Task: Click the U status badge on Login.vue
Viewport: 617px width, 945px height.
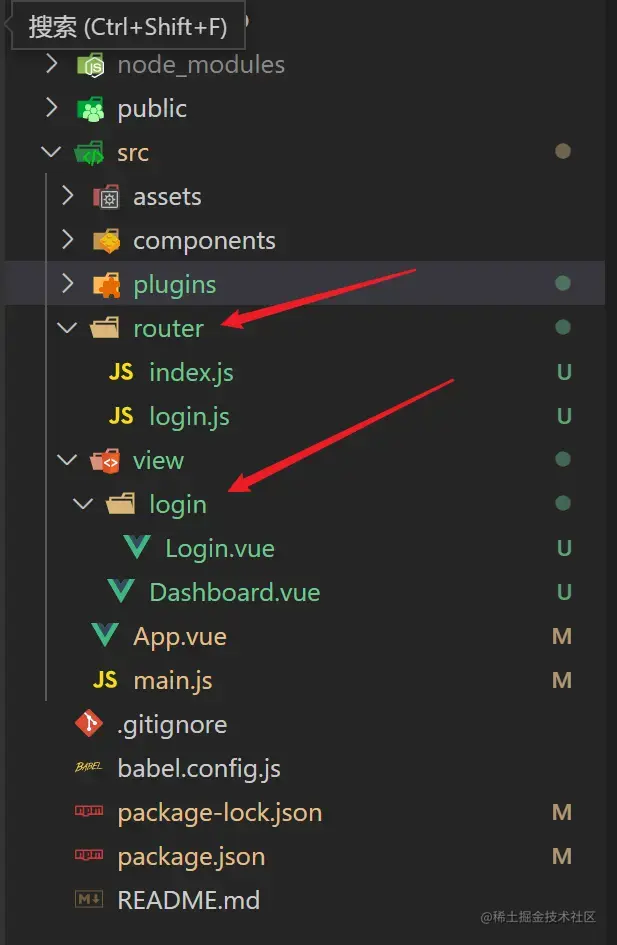Action: point(564,548)
